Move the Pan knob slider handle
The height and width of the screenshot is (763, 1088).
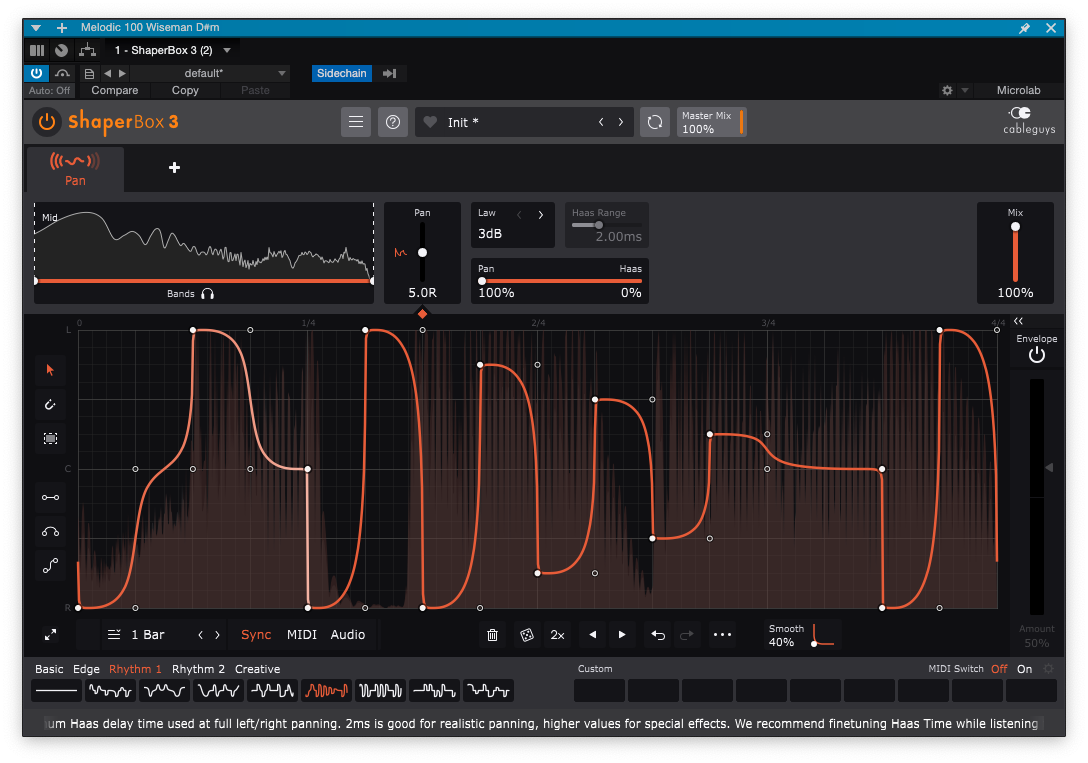(x=423, y=252)
